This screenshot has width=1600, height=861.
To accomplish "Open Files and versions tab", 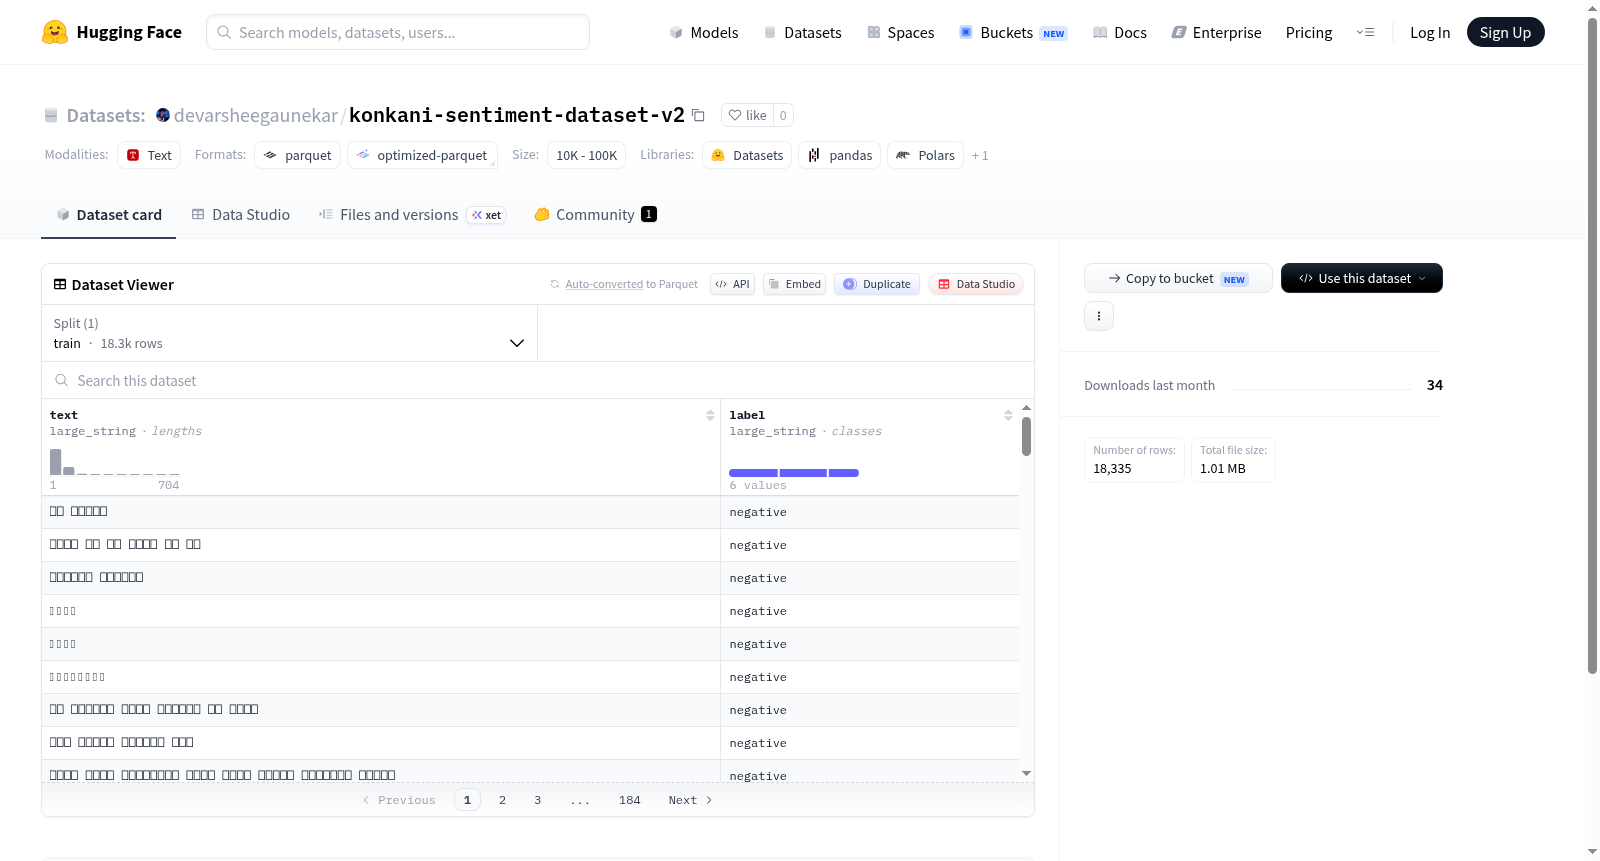I will tap(412, 215).
